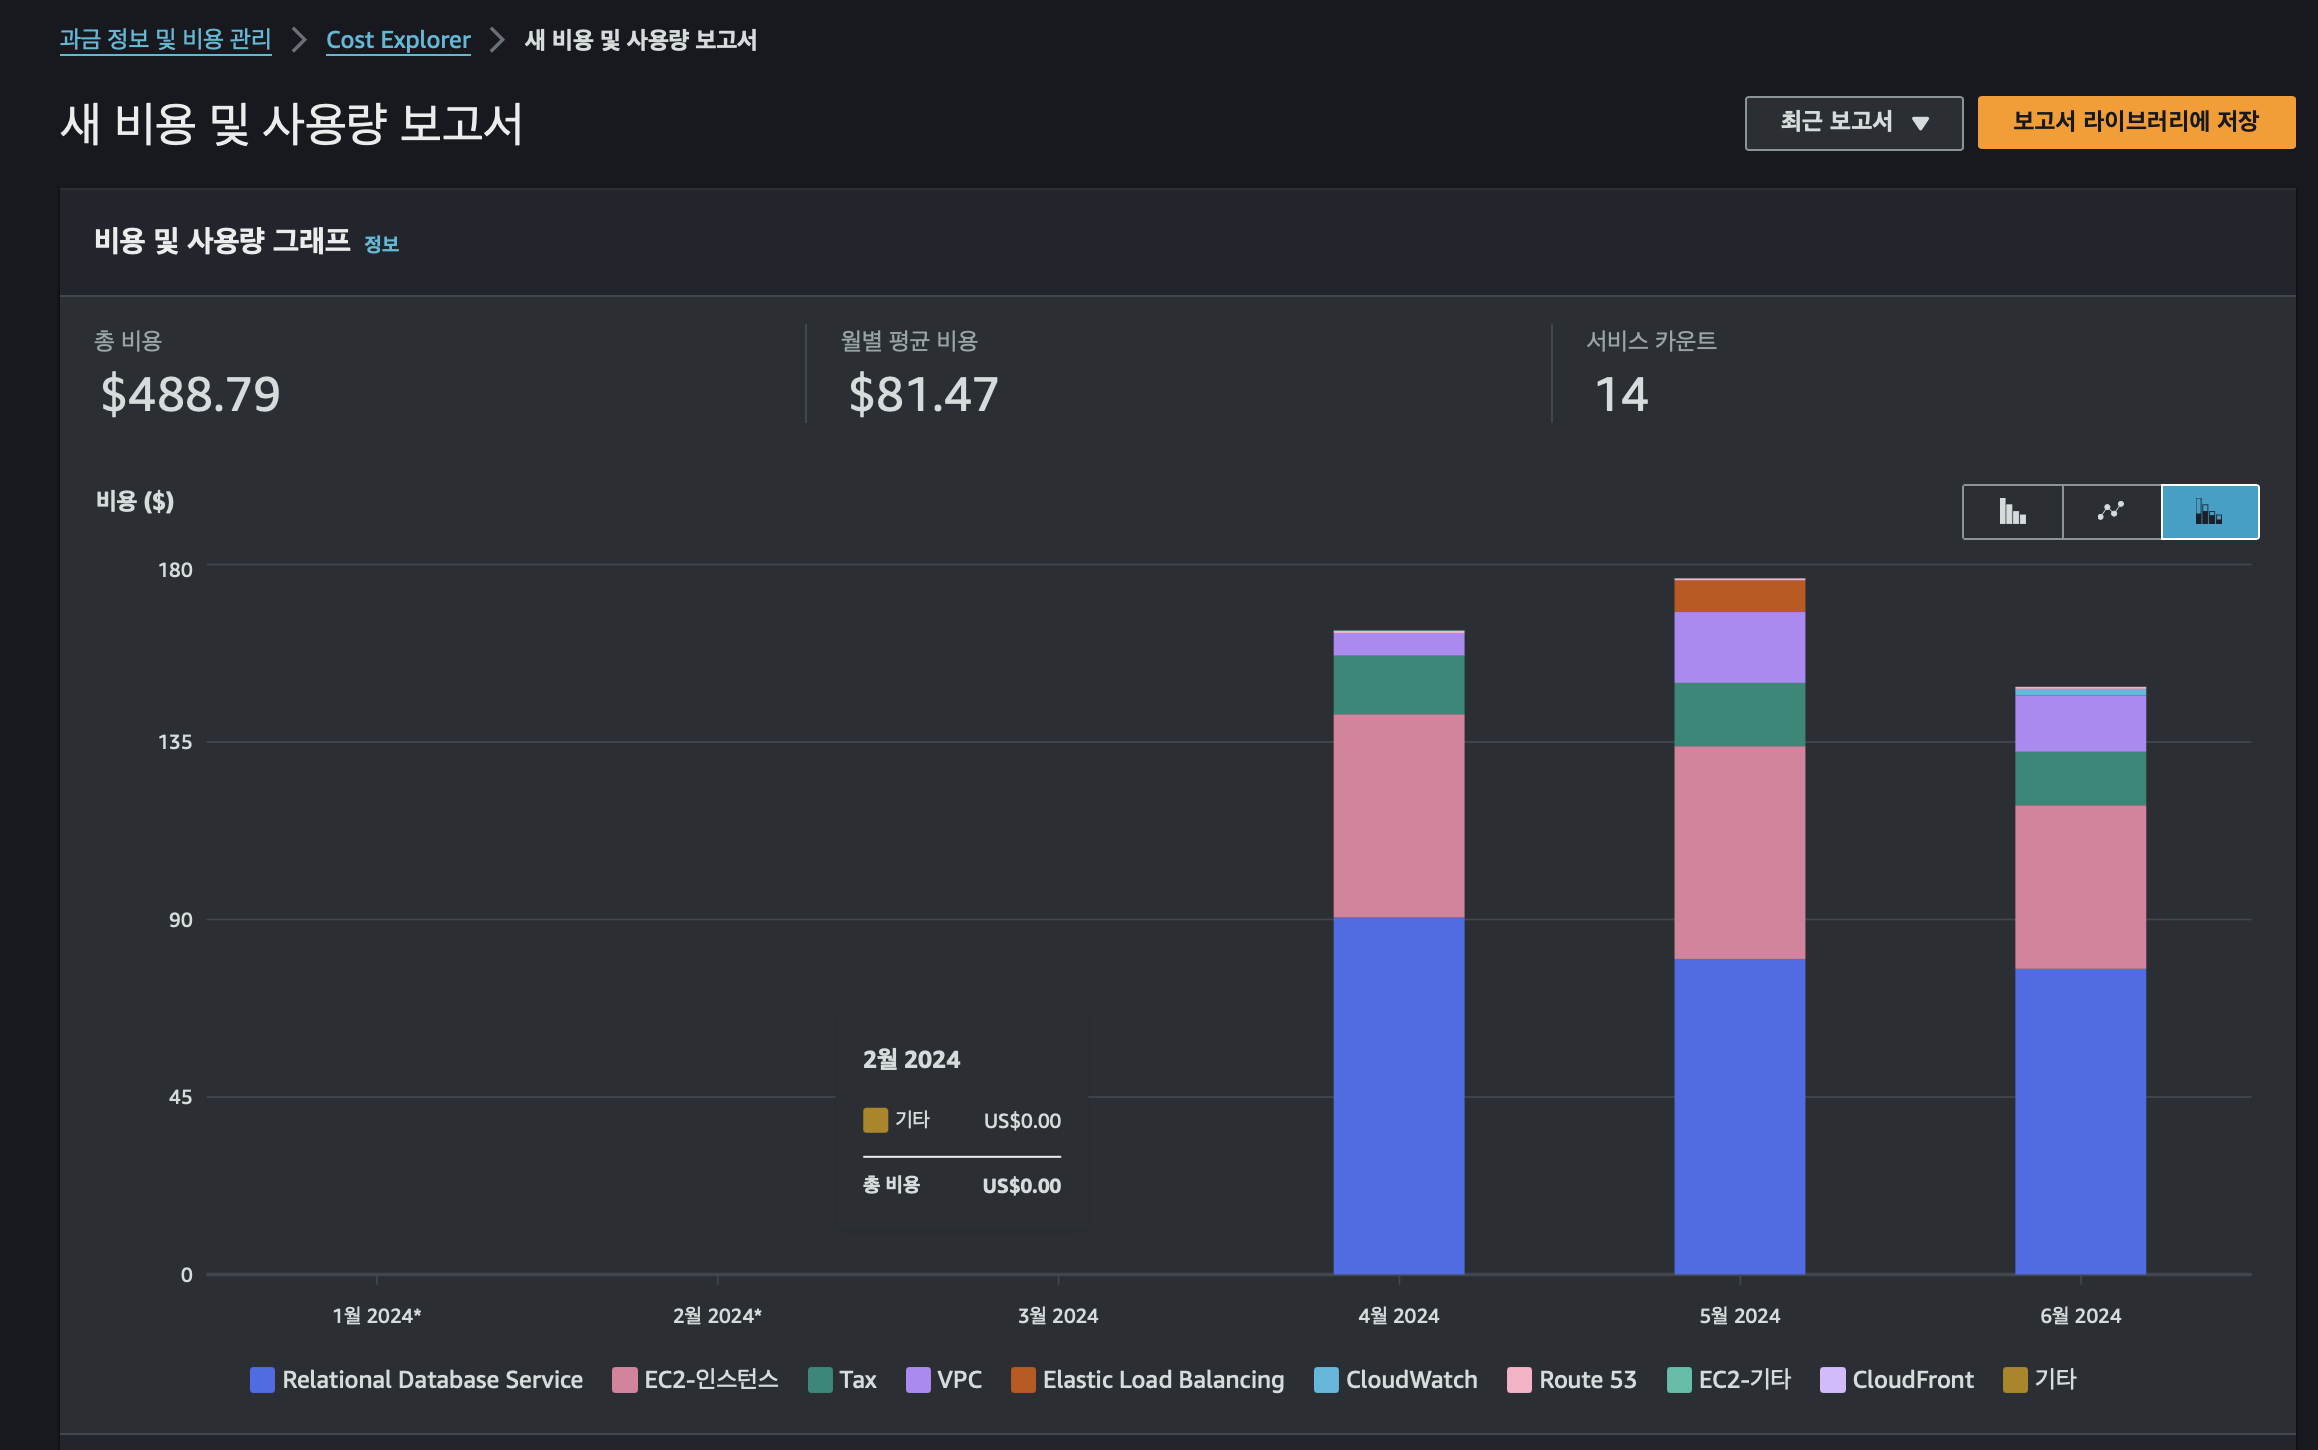The width and height of the screenshot is (2318, 1450).
Task: Click the CloudWatch legend swatch
Action: (1326, 1380)
